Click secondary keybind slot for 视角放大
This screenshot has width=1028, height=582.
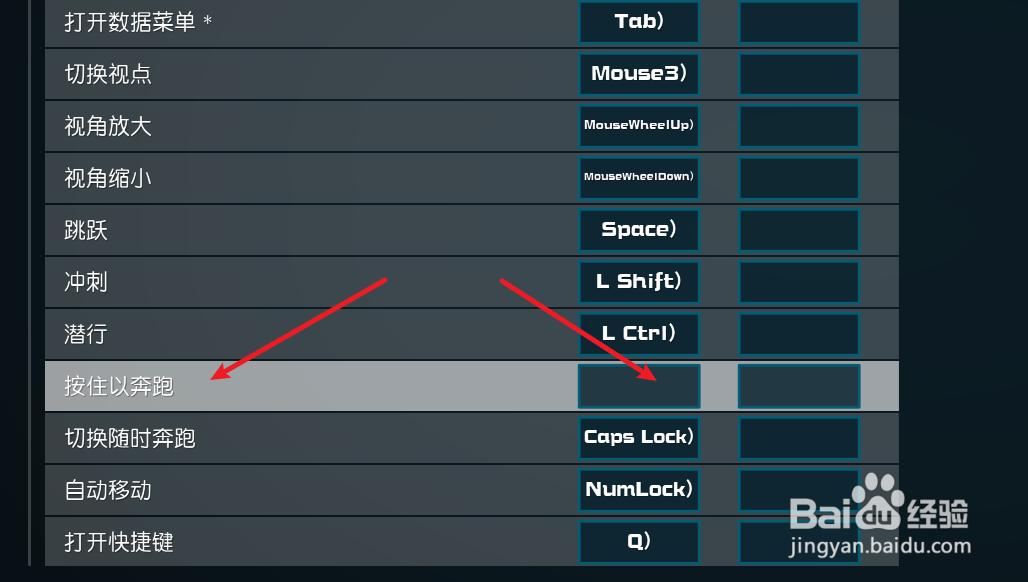pyautogui.click(x=799, y=126)
